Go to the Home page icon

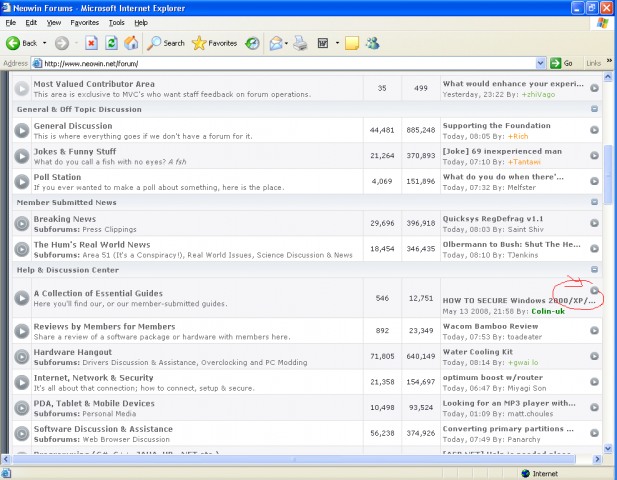coord(130,43)
